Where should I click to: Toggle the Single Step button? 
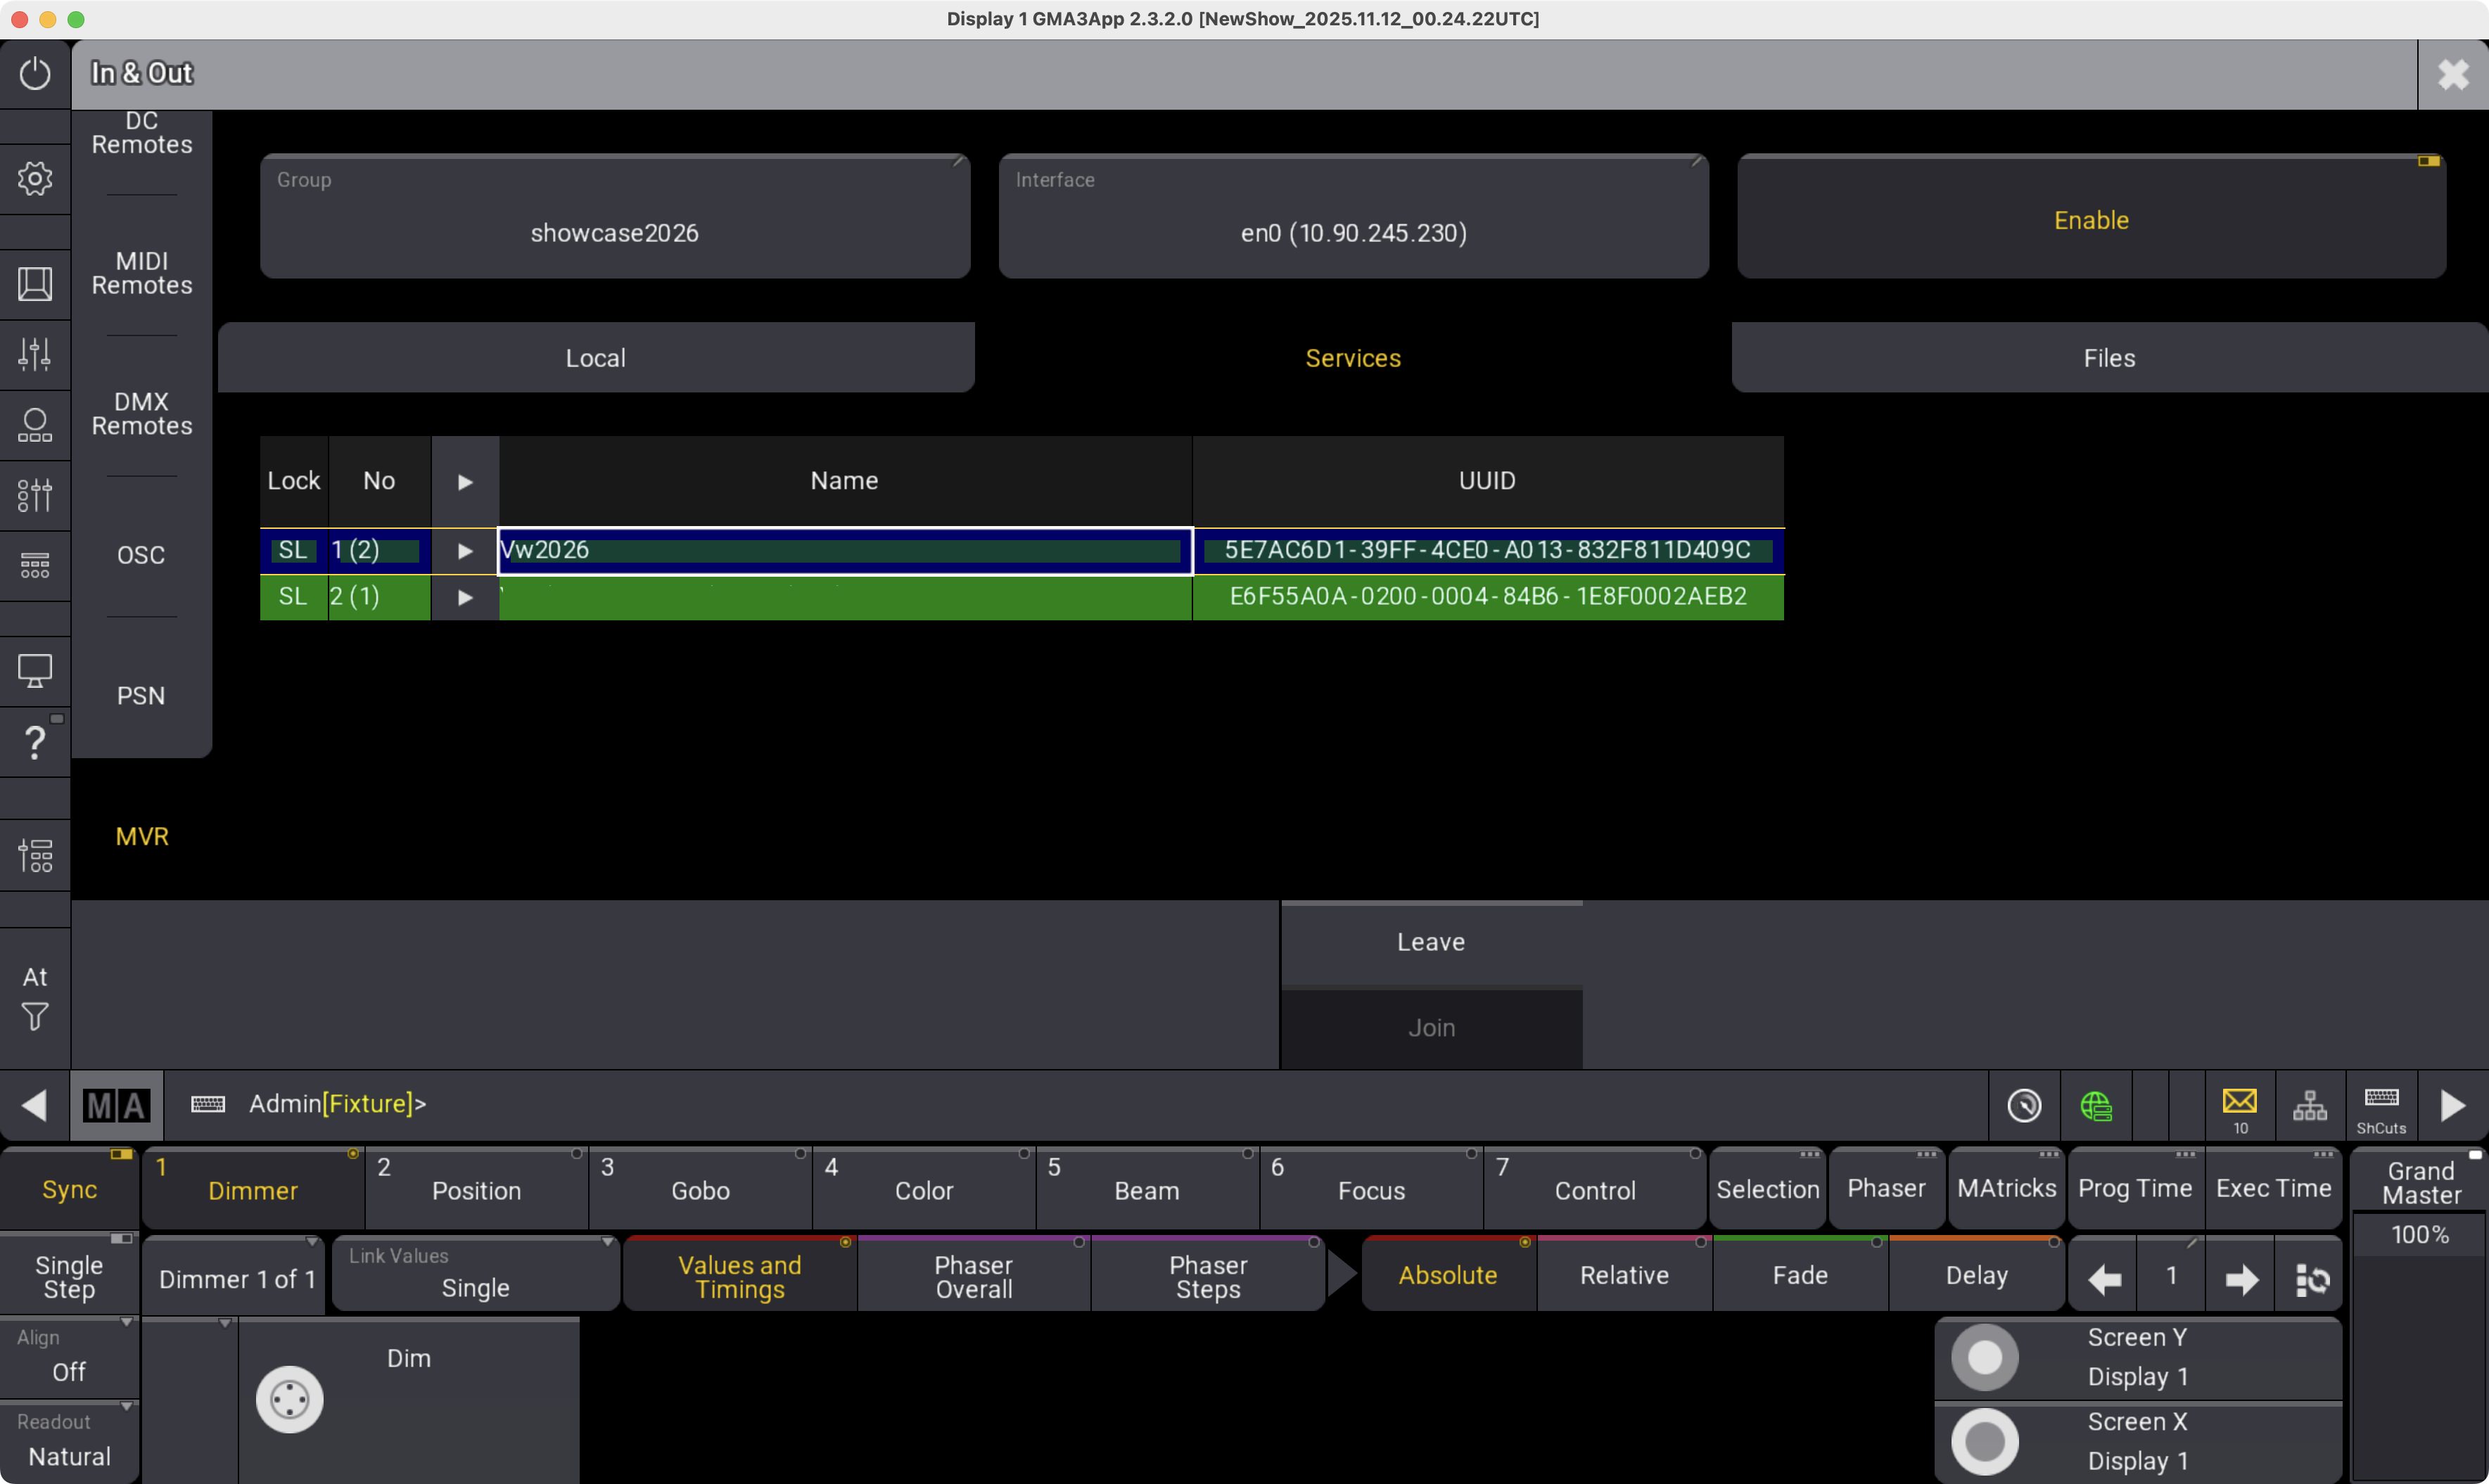pos(69,1277)
